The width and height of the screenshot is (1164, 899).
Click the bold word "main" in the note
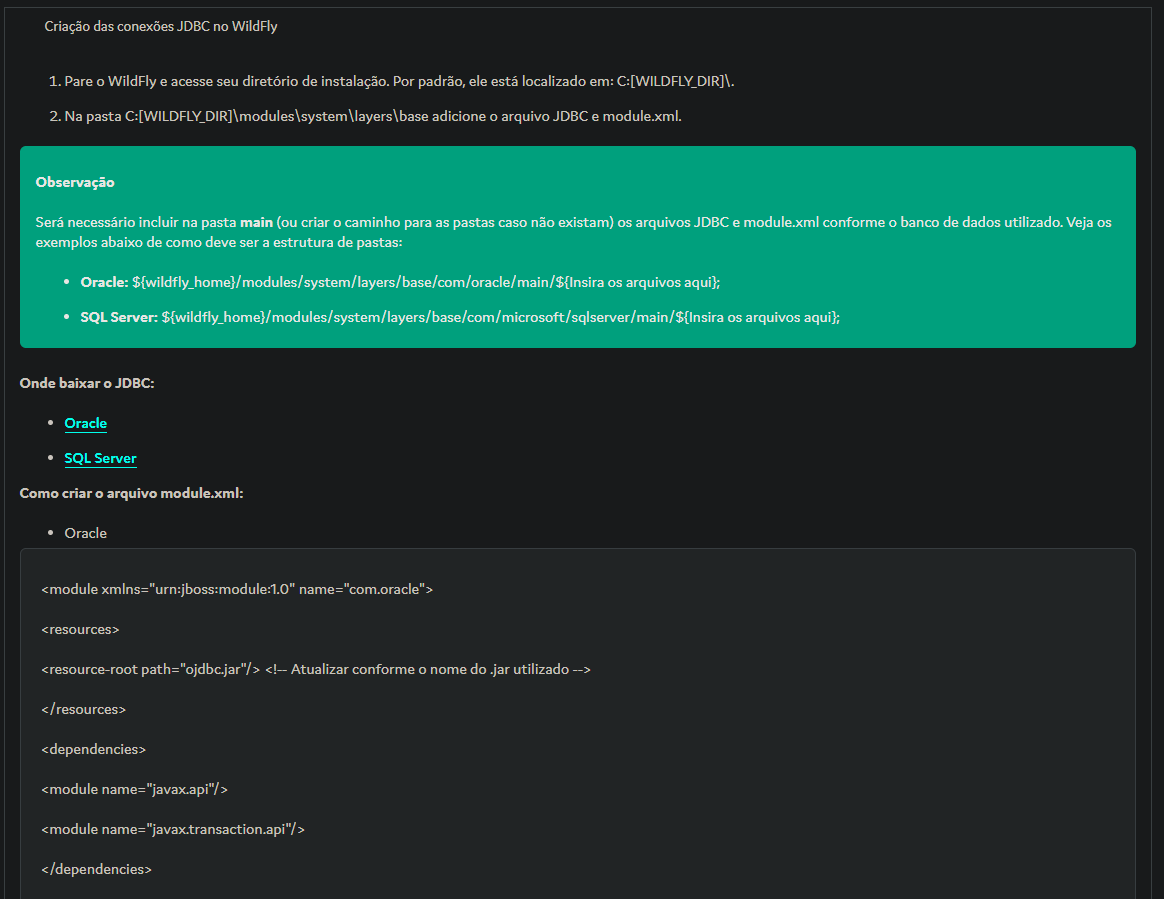256,222
